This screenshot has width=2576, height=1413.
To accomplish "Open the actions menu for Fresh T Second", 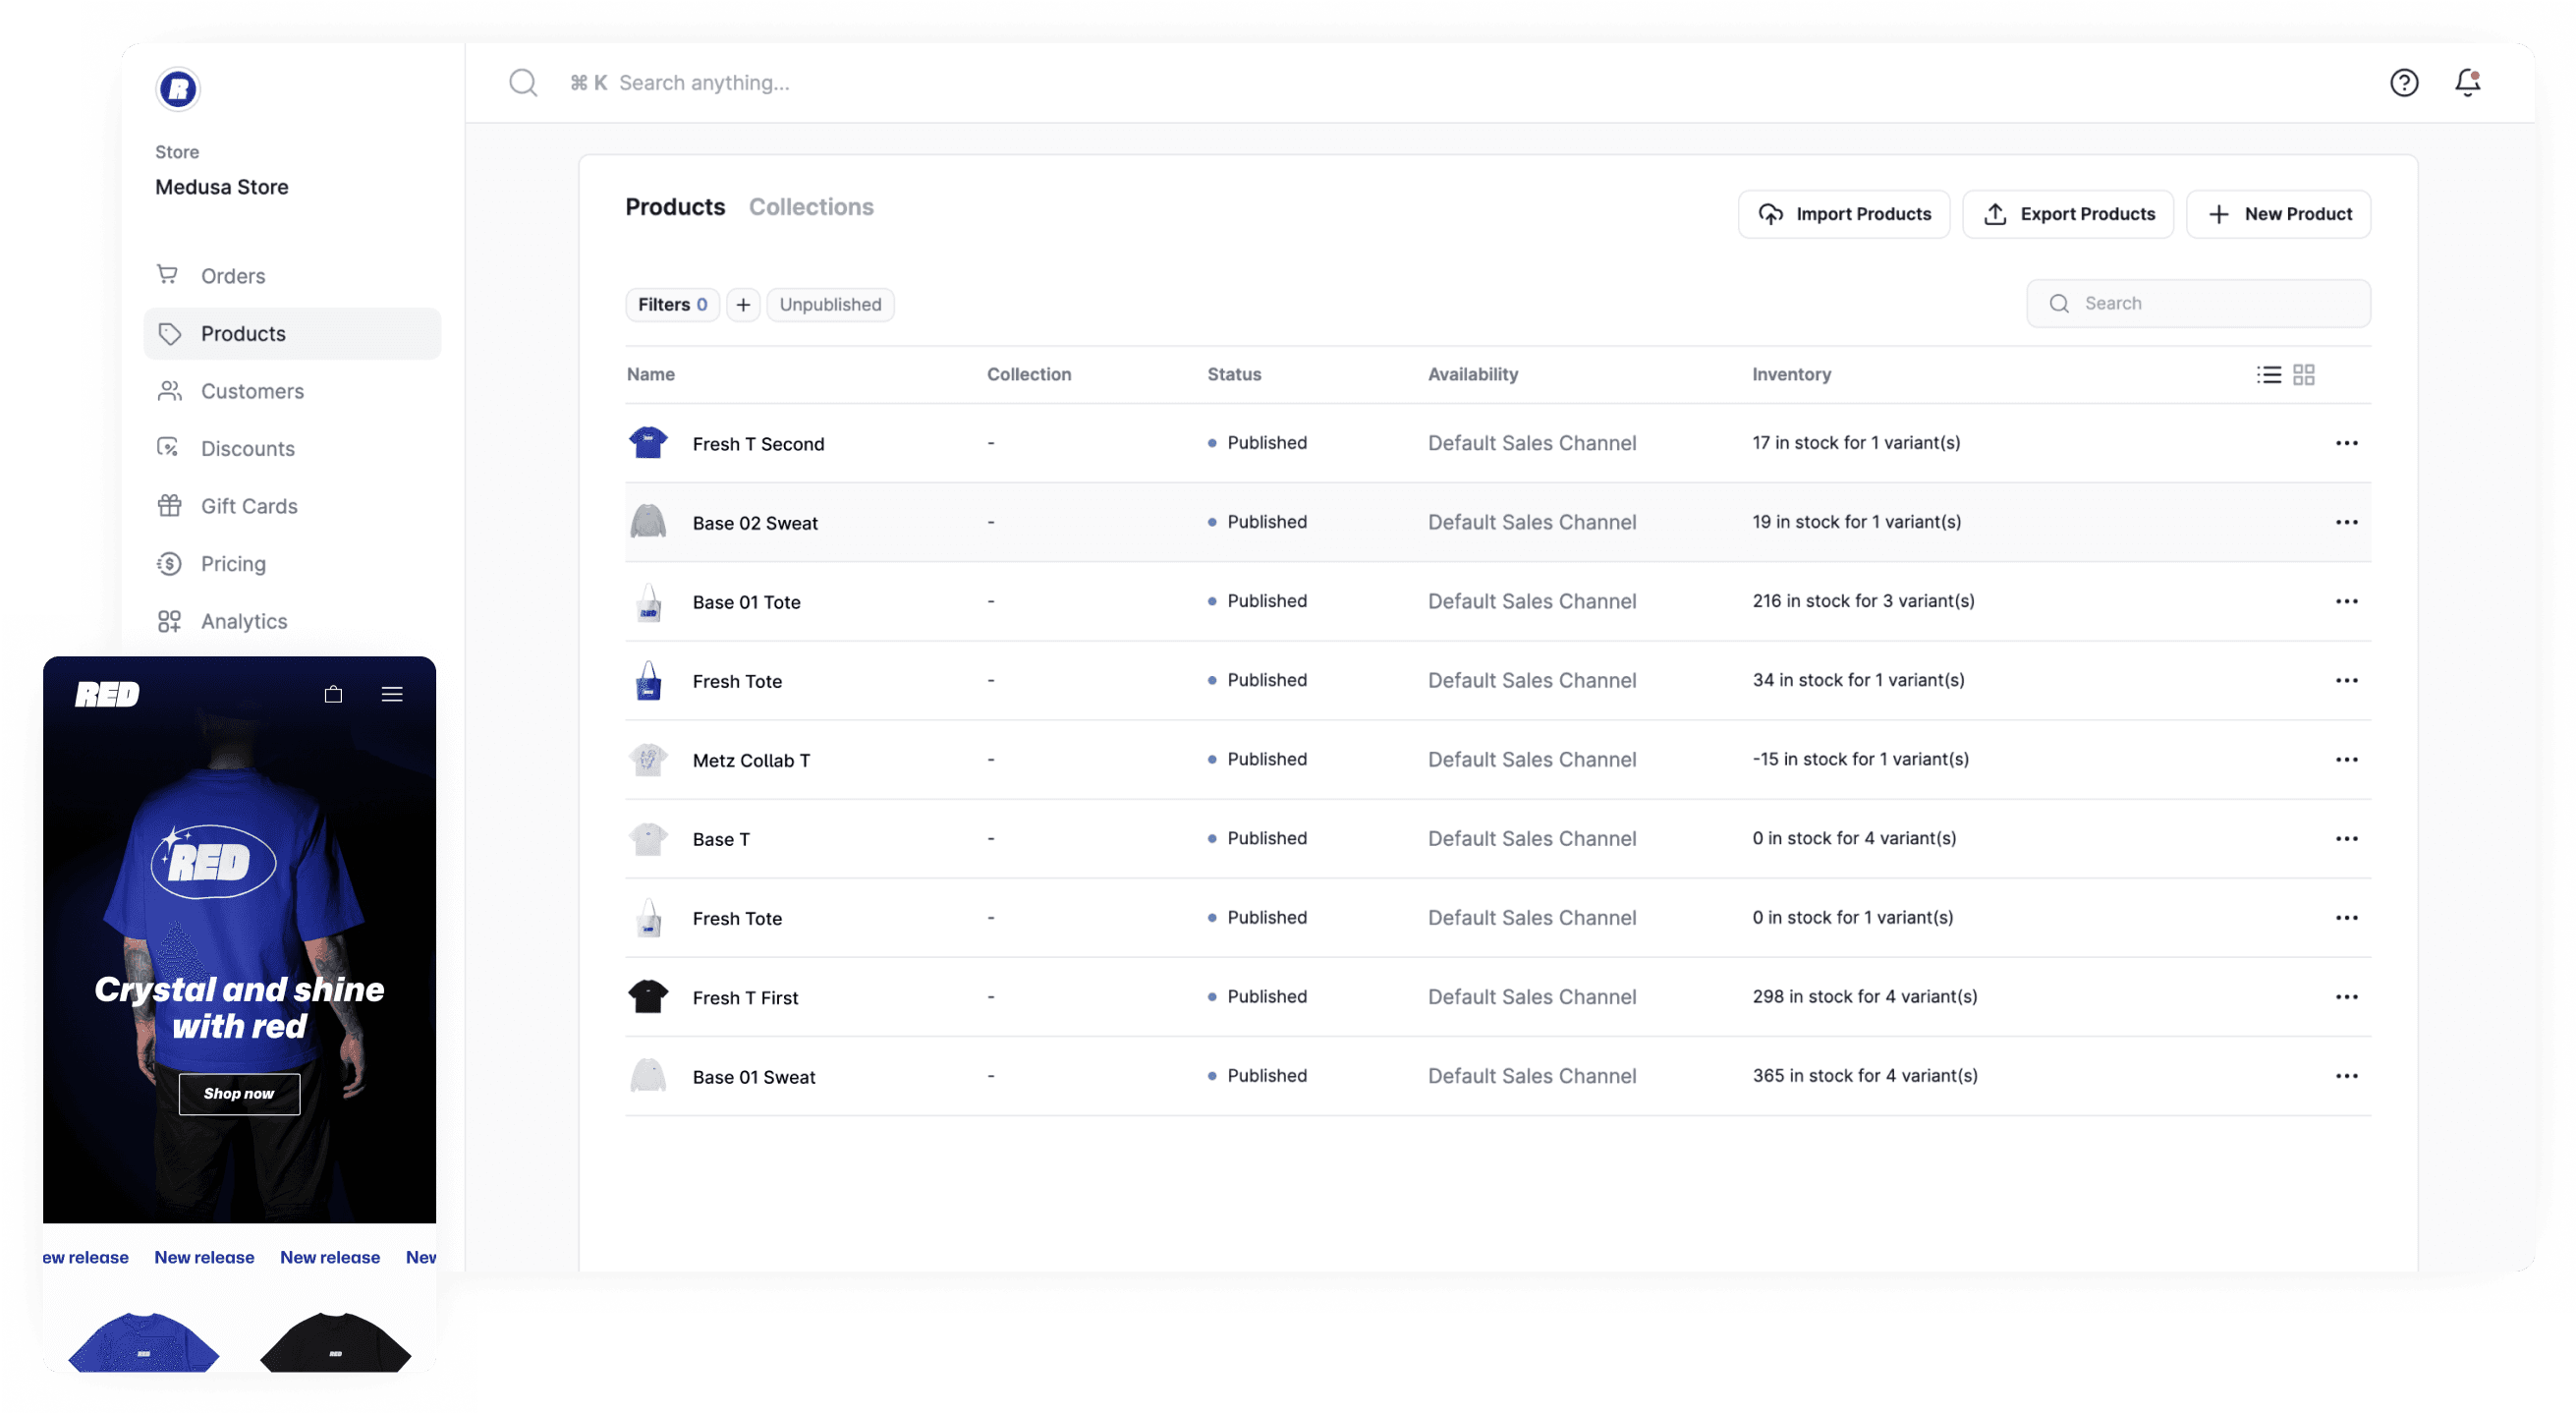I will point(2348,442).
